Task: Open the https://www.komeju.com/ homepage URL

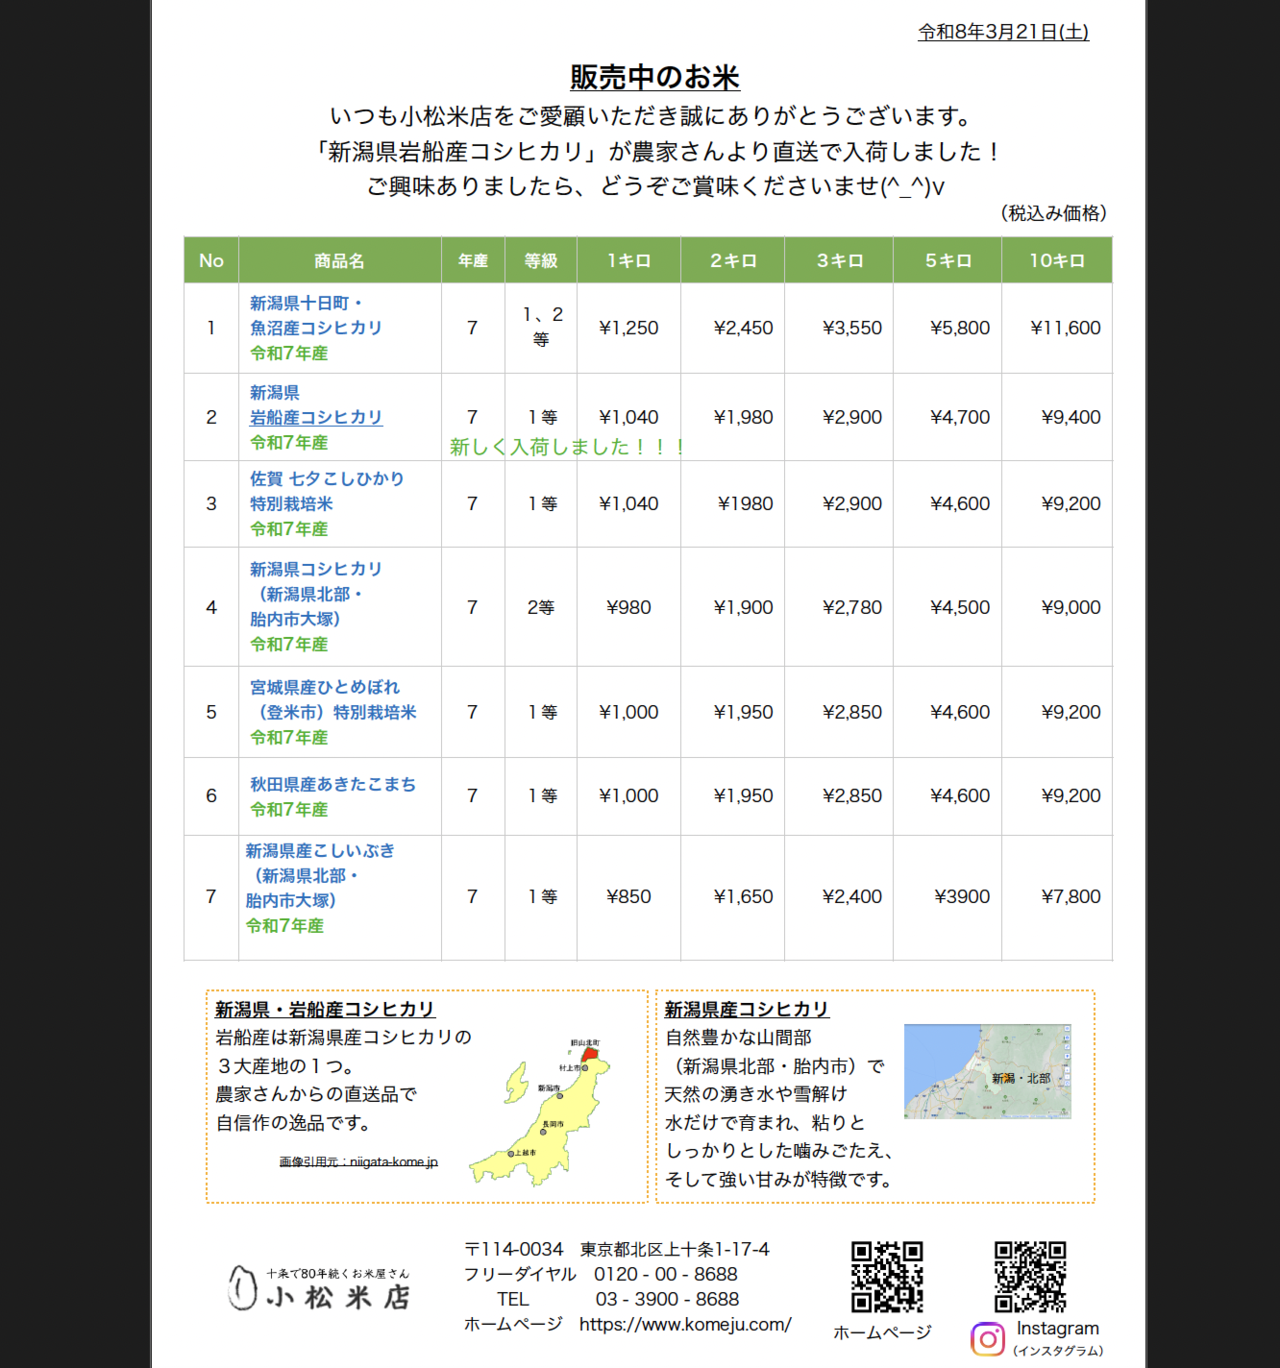Action: [683, 1324]
